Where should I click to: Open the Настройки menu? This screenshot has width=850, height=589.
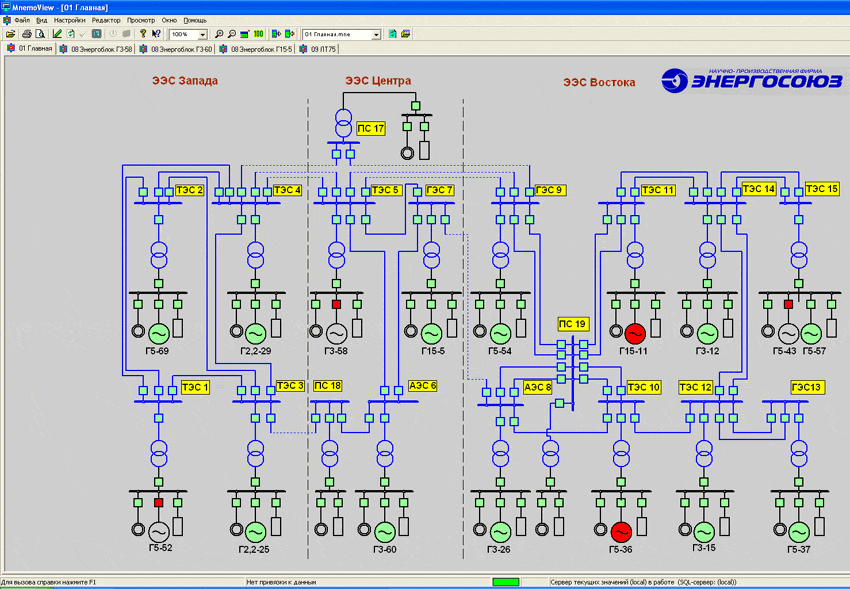point(69,20)
